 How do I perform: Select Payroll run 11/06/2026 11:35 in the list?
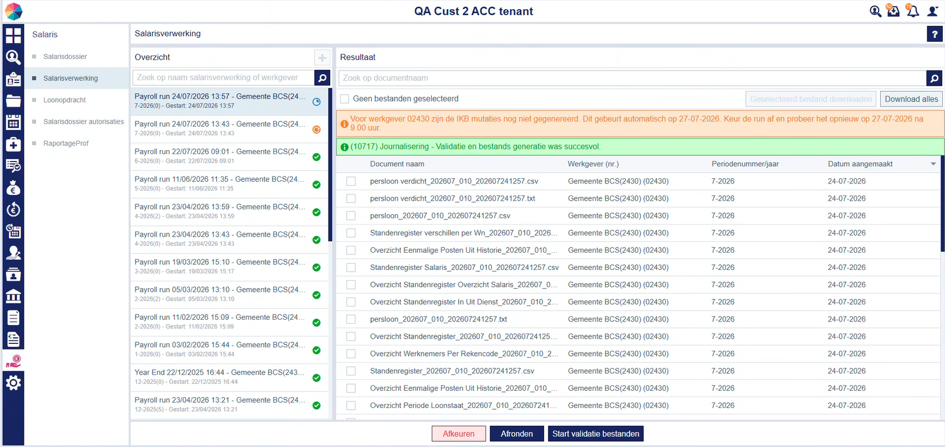pos(229,184)
